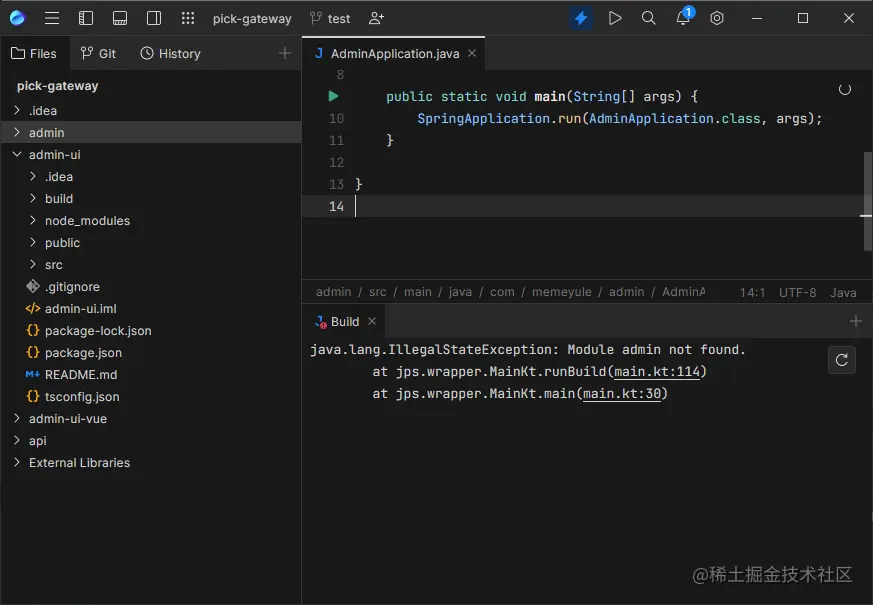The image size is (873, 605).
Task: Open the search magnifier
Action: click(649, 18)
